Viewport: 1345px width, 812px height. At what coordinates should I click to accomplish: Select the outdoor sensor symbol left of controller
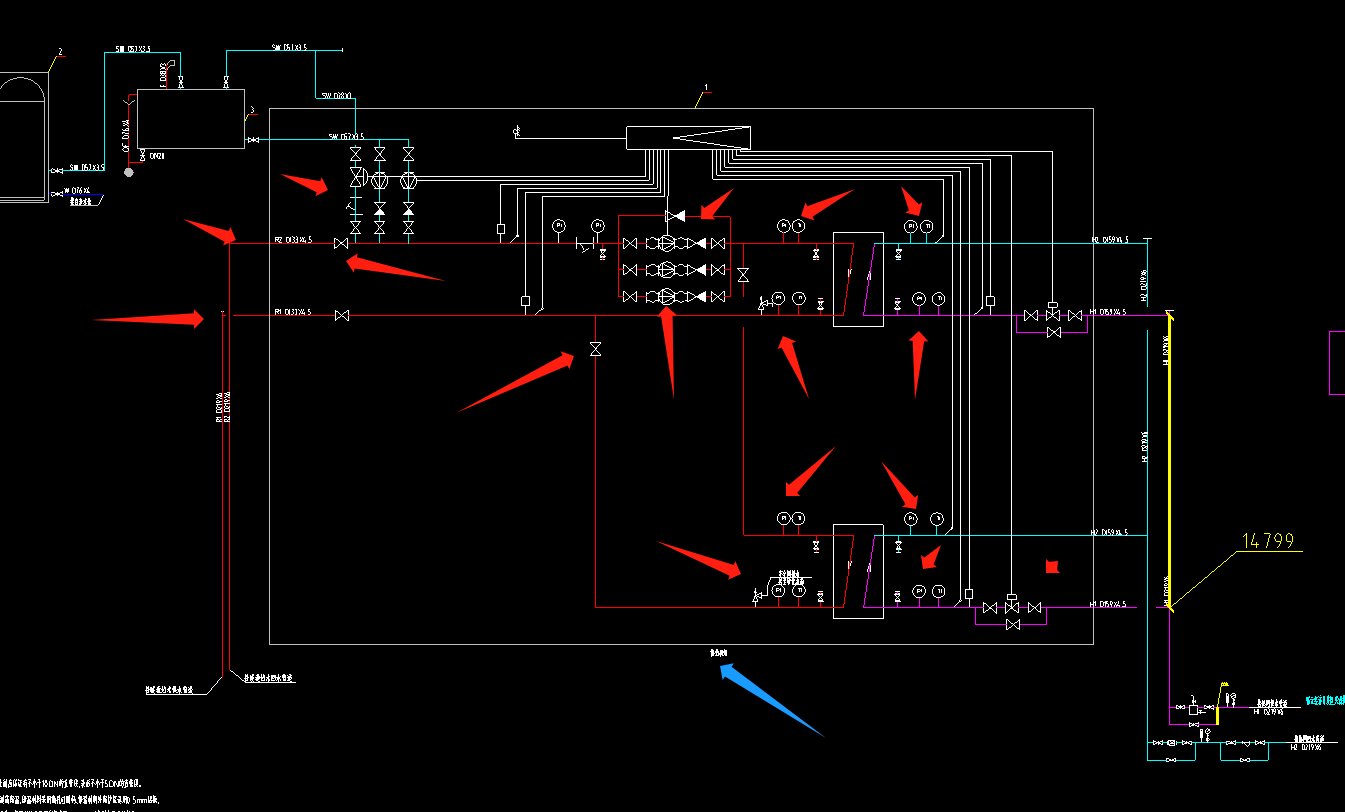516,130
